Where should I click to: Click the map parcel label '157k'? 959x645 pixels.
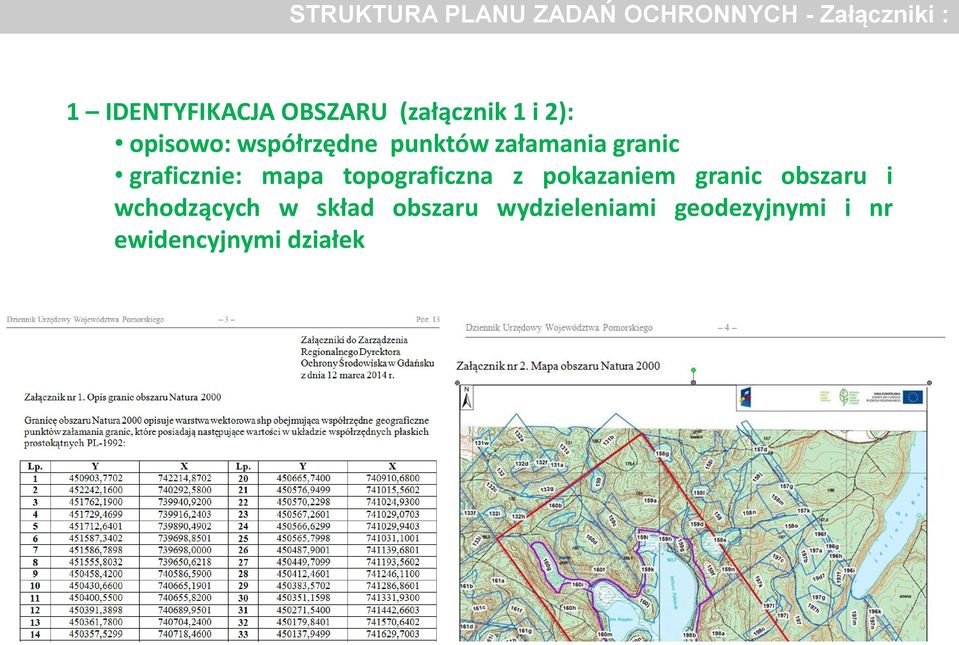tap(803, 511)
